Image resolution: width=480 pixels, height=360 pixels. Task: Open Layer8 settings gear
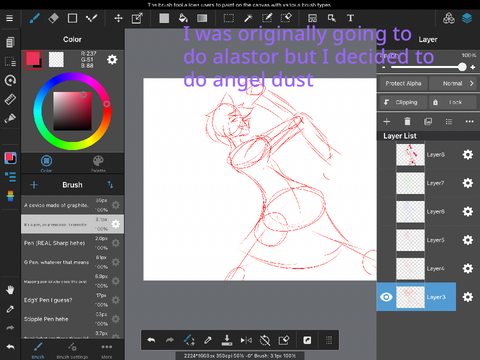468,154
